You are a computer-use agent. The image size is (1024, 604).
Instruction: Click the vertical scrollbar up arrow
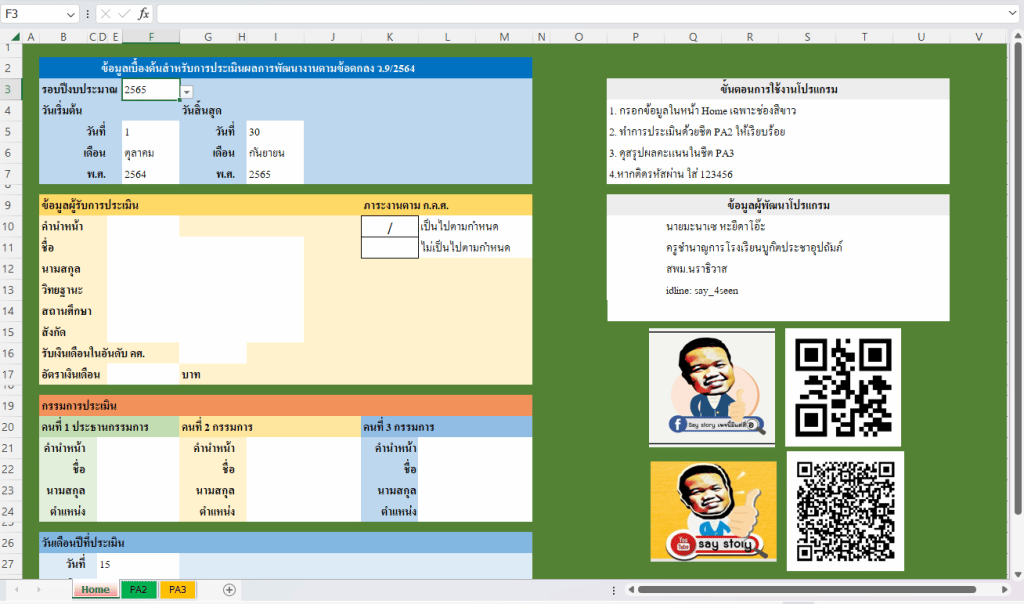1017,37
